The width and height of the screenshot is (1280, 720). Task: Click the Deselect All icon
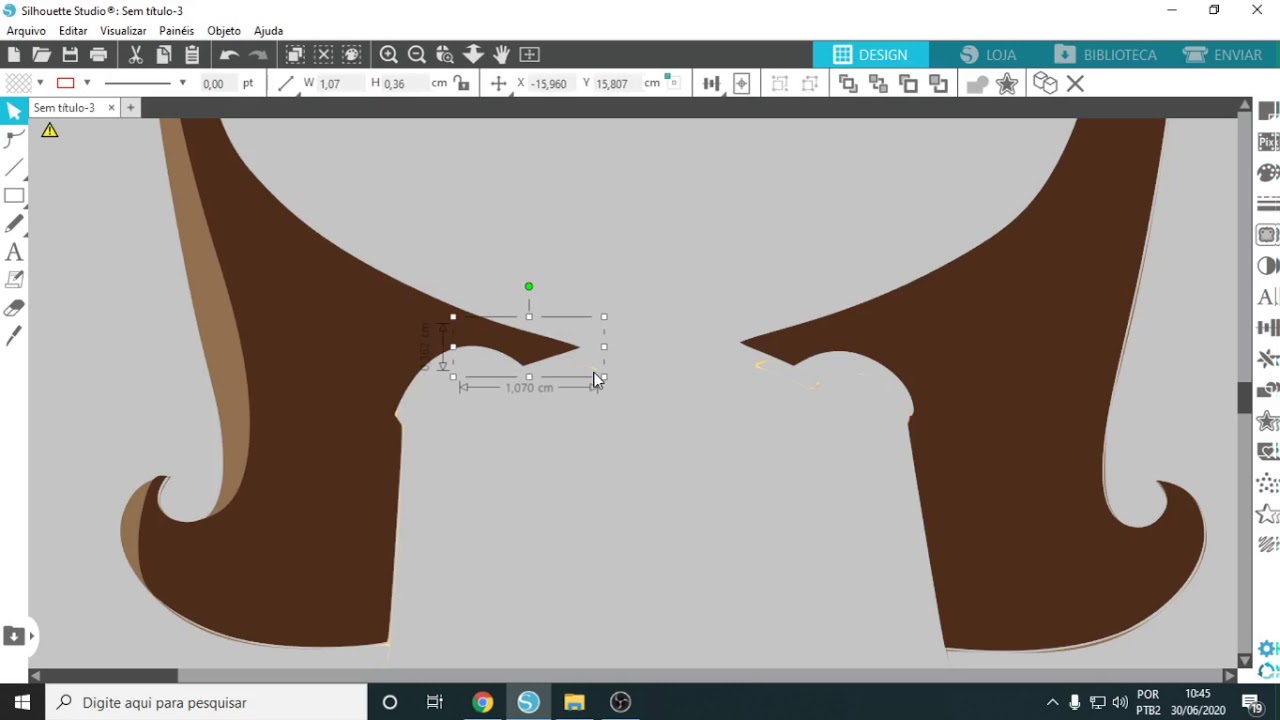tap(323, 55)
